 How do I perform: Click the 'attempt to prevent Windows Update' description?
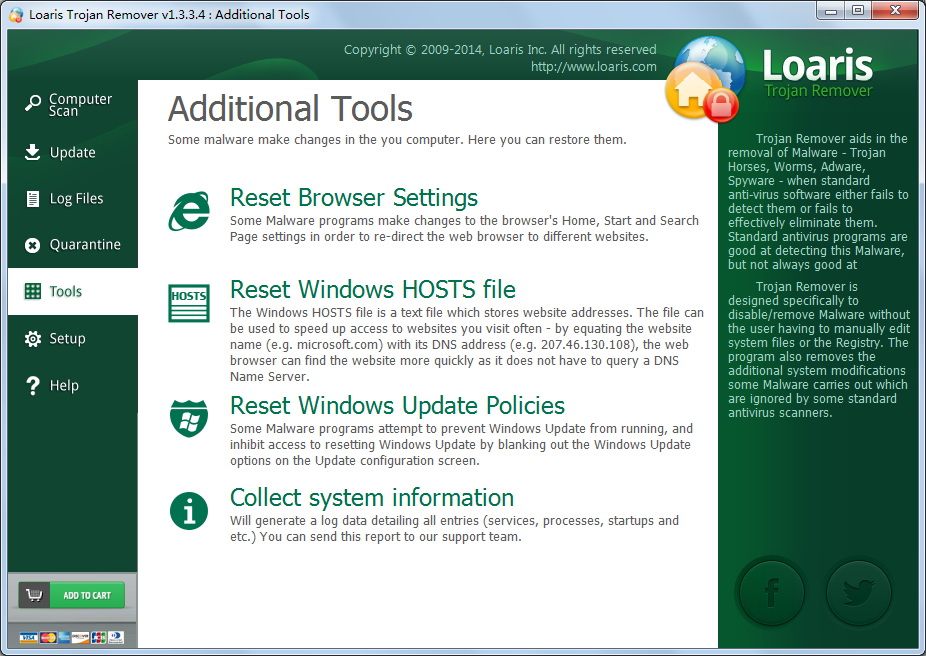point(461,445)
